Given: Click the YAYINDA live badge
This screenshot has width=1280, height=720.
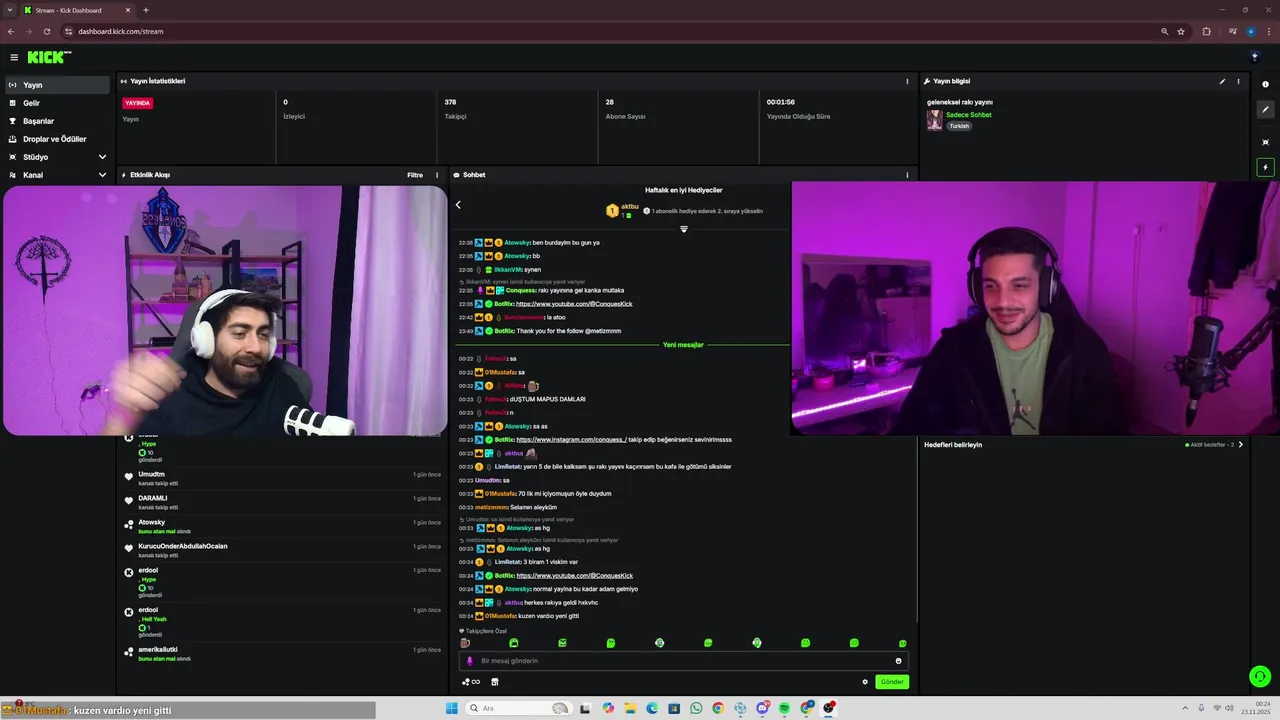Looking at the screenshot, I should [x=138, y=103].
